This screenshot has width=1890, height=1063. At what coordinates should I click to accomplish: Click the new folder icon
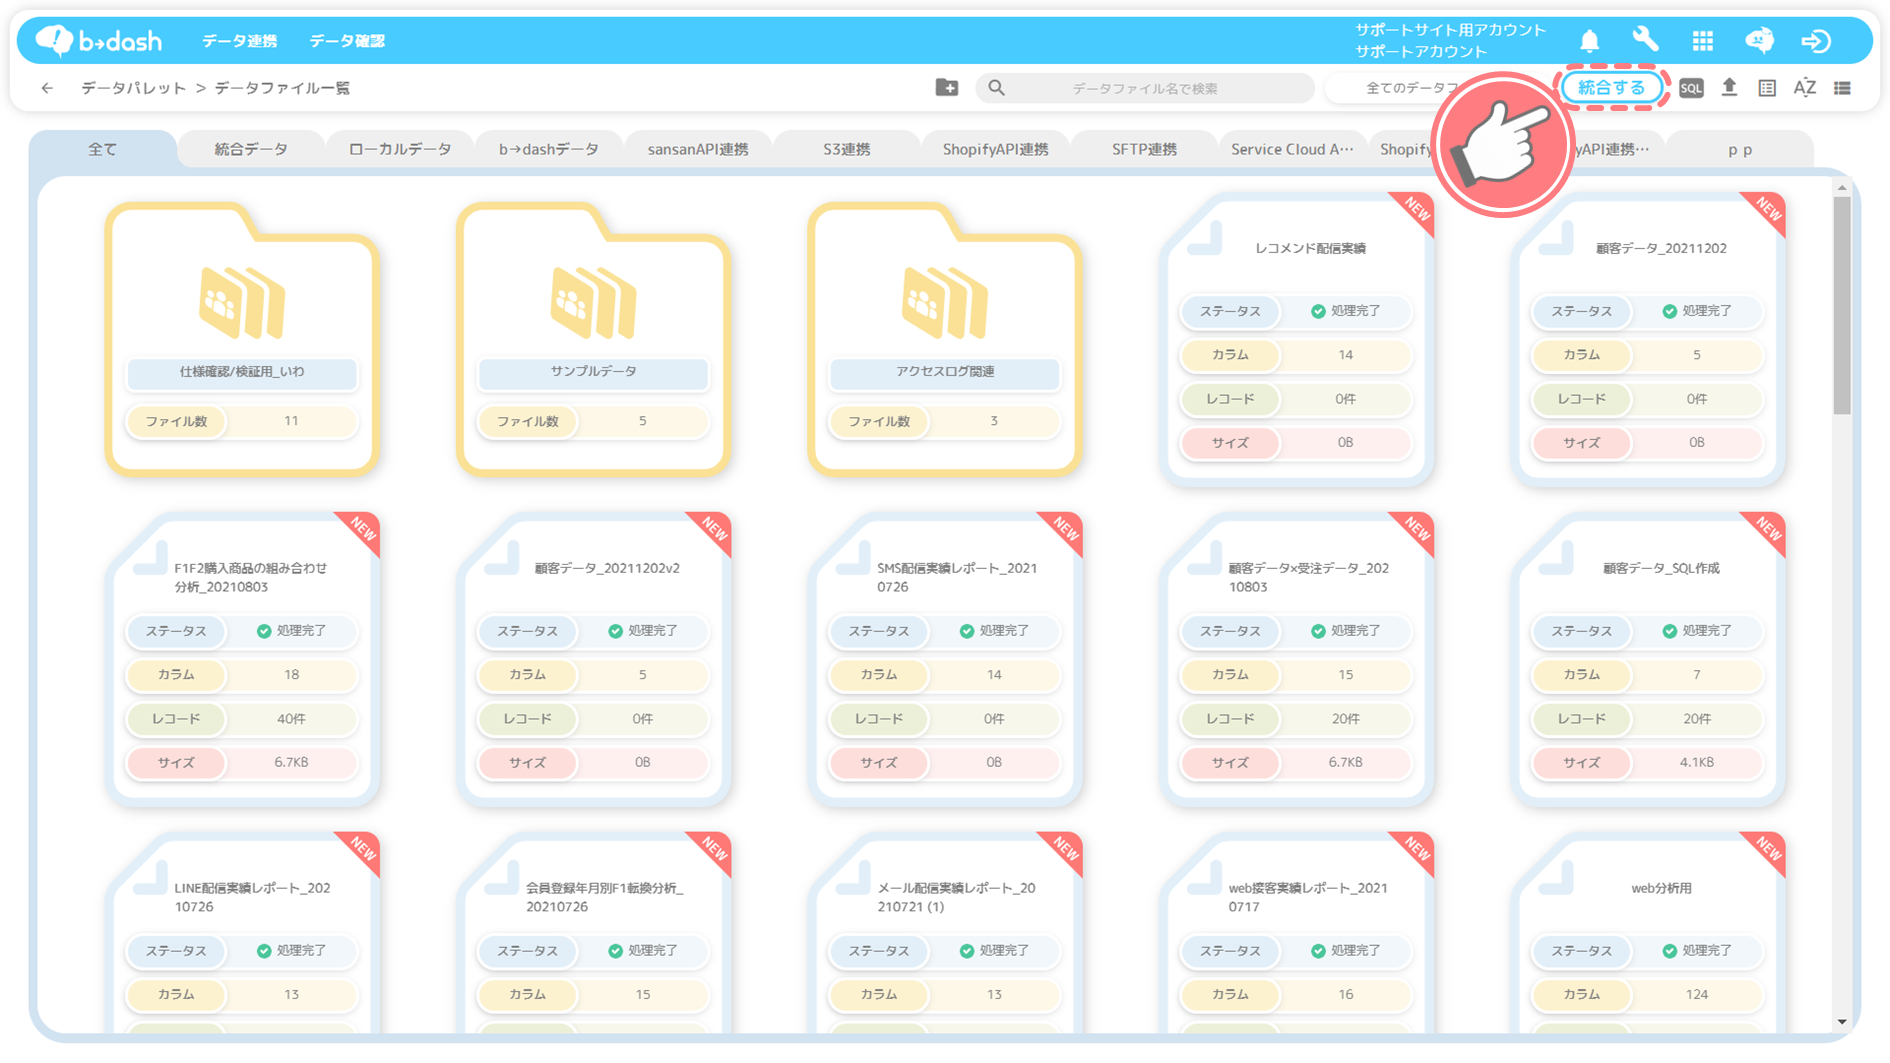click(x=946, y=88)
